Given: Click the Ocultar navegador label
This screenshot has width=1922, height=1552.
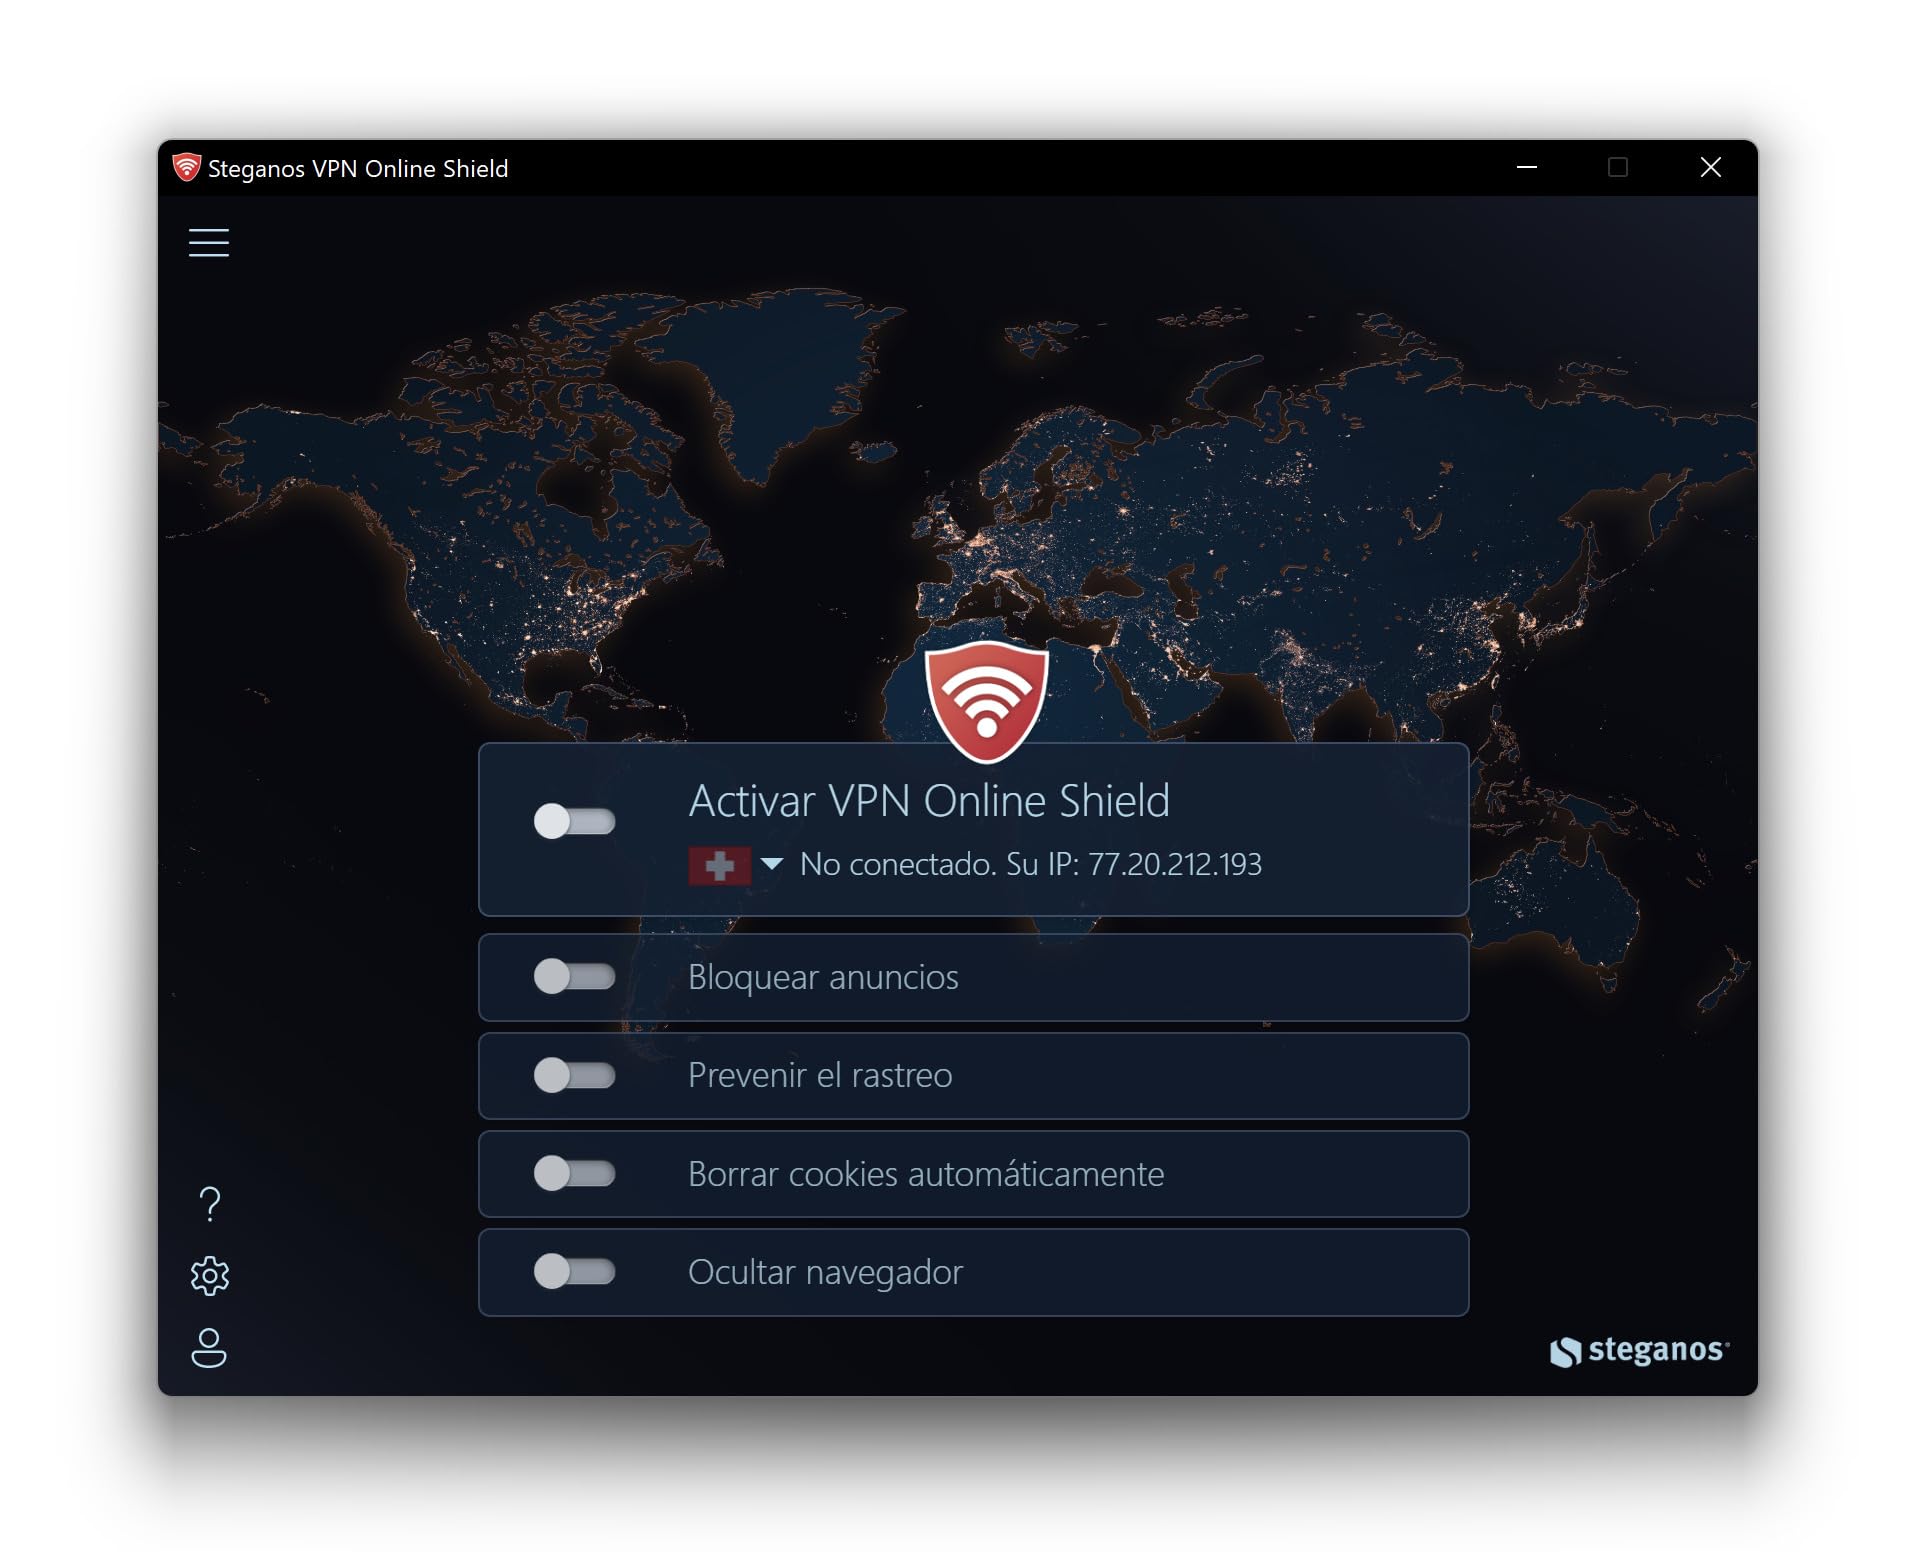Looking at the screenshot, I should pos(825,1273).
